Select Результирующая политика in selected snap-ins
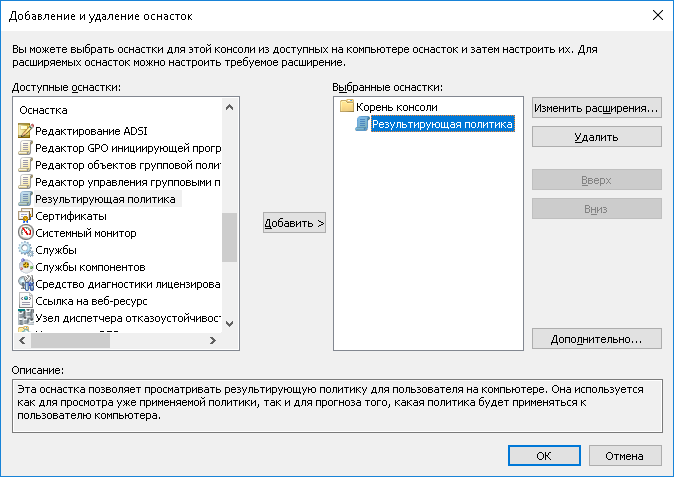The width and height of the screenshot is (674, 477). (441, 125)
